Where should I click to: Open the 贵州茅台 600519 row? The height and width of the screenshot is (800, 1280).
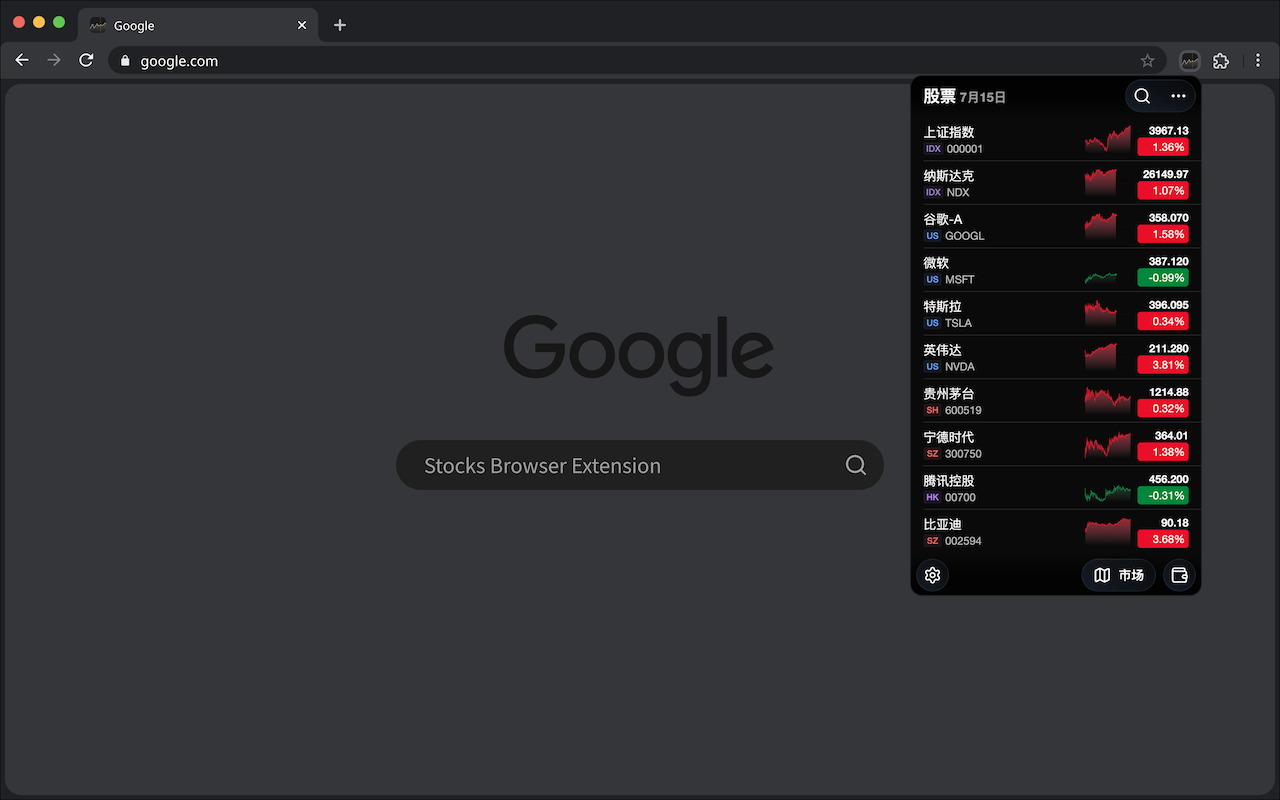(x=1056, y=401)
